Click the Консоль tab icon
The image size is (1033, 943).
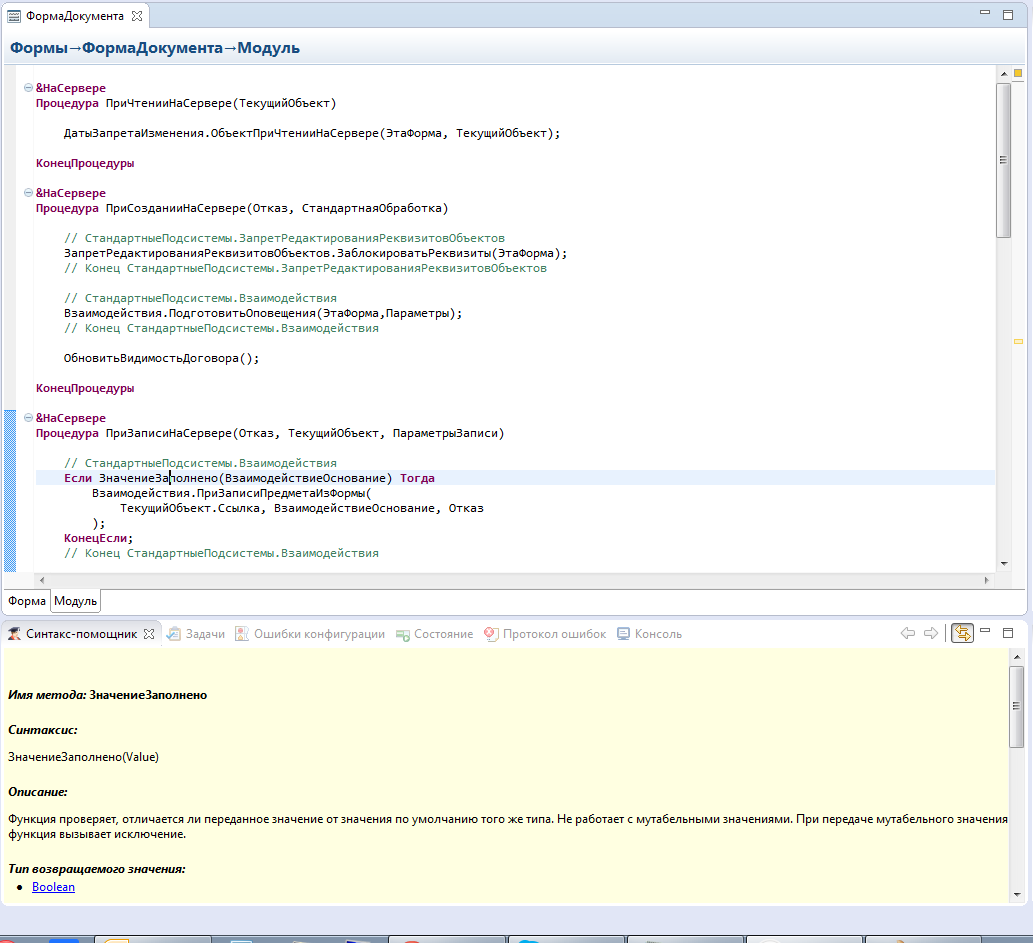pyautogui.click(x=623, y=634)
